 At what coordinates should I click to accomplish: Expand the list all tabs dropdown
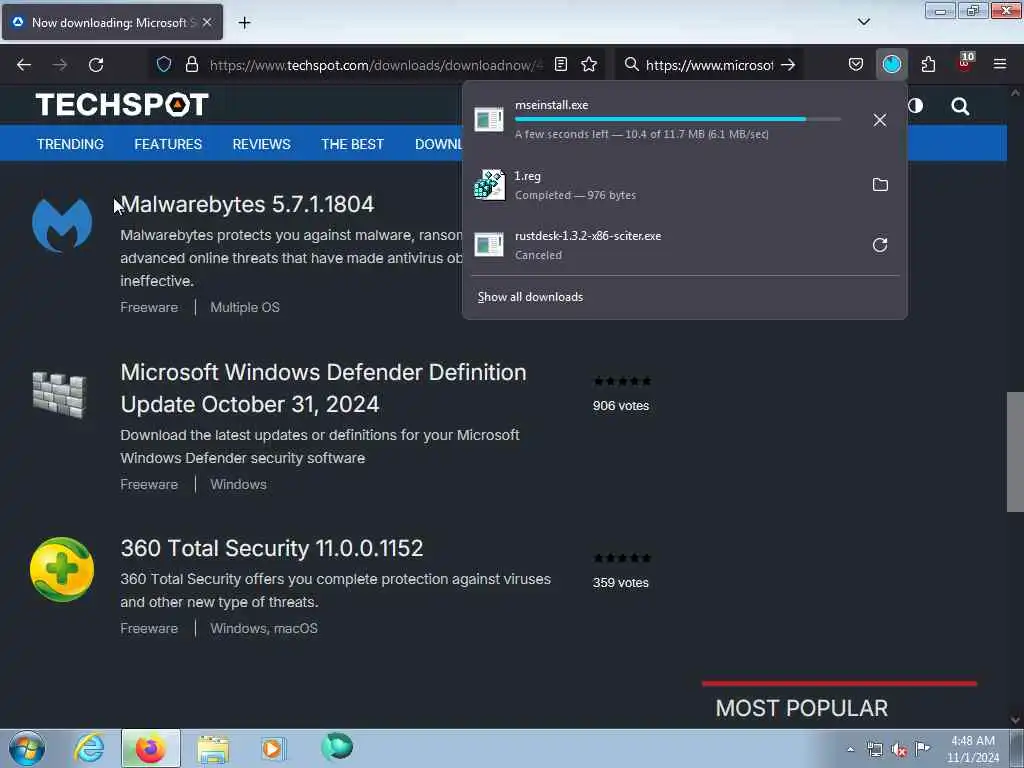pyautogui.click(x=863, y=22)
